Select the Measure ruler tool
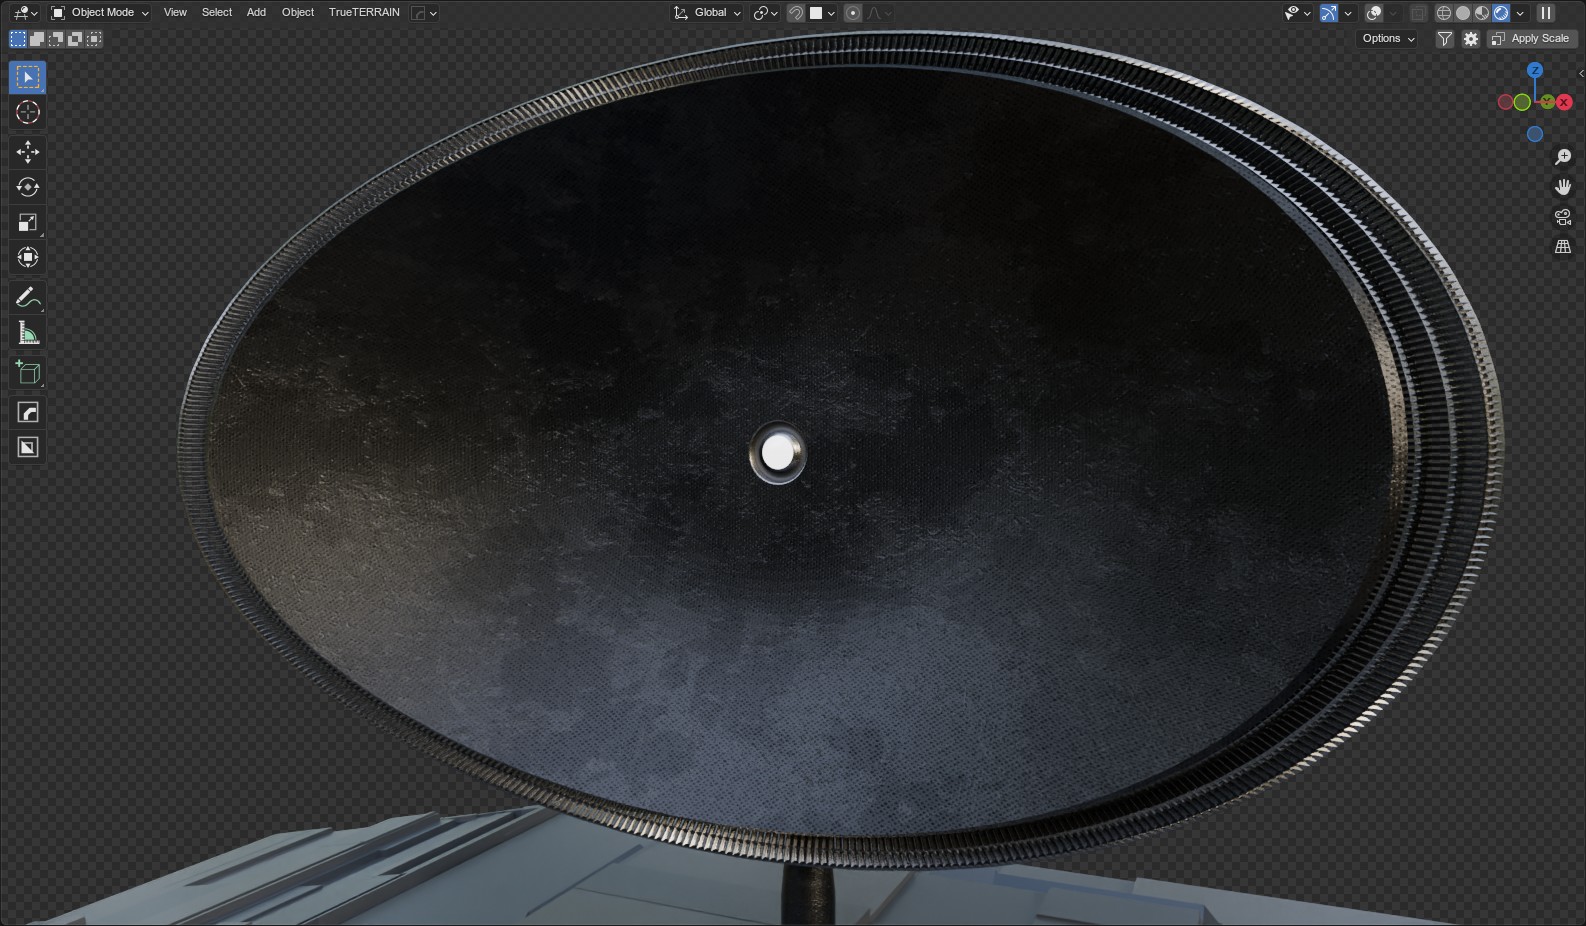 (28, 333)
